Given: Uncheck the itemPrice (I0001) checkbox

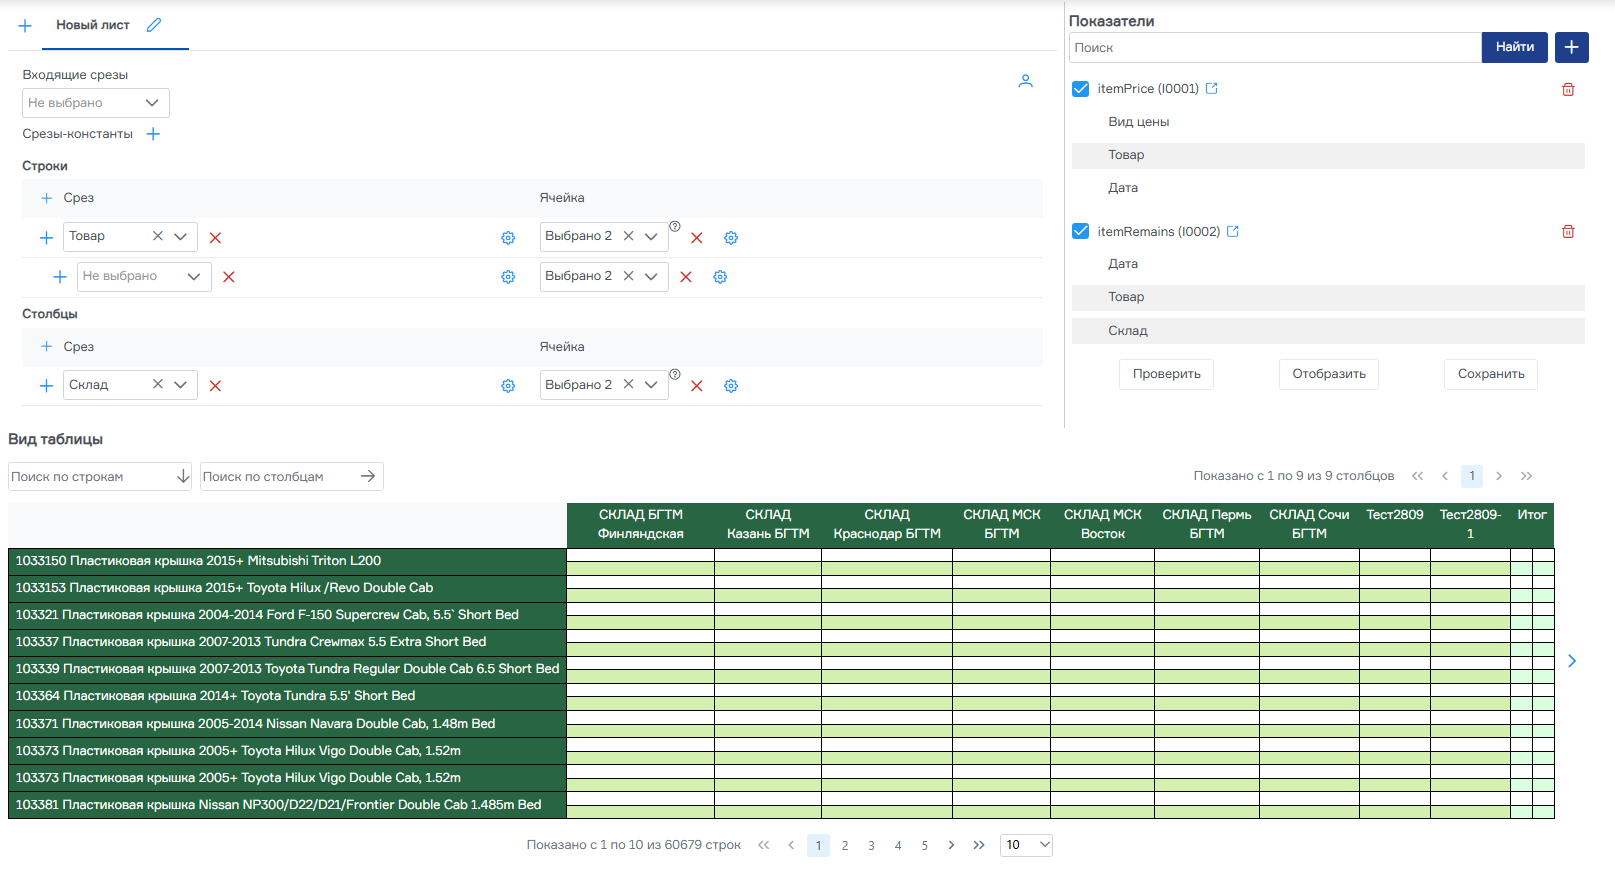Looking at the screenshot, I should click(1080, 89).
